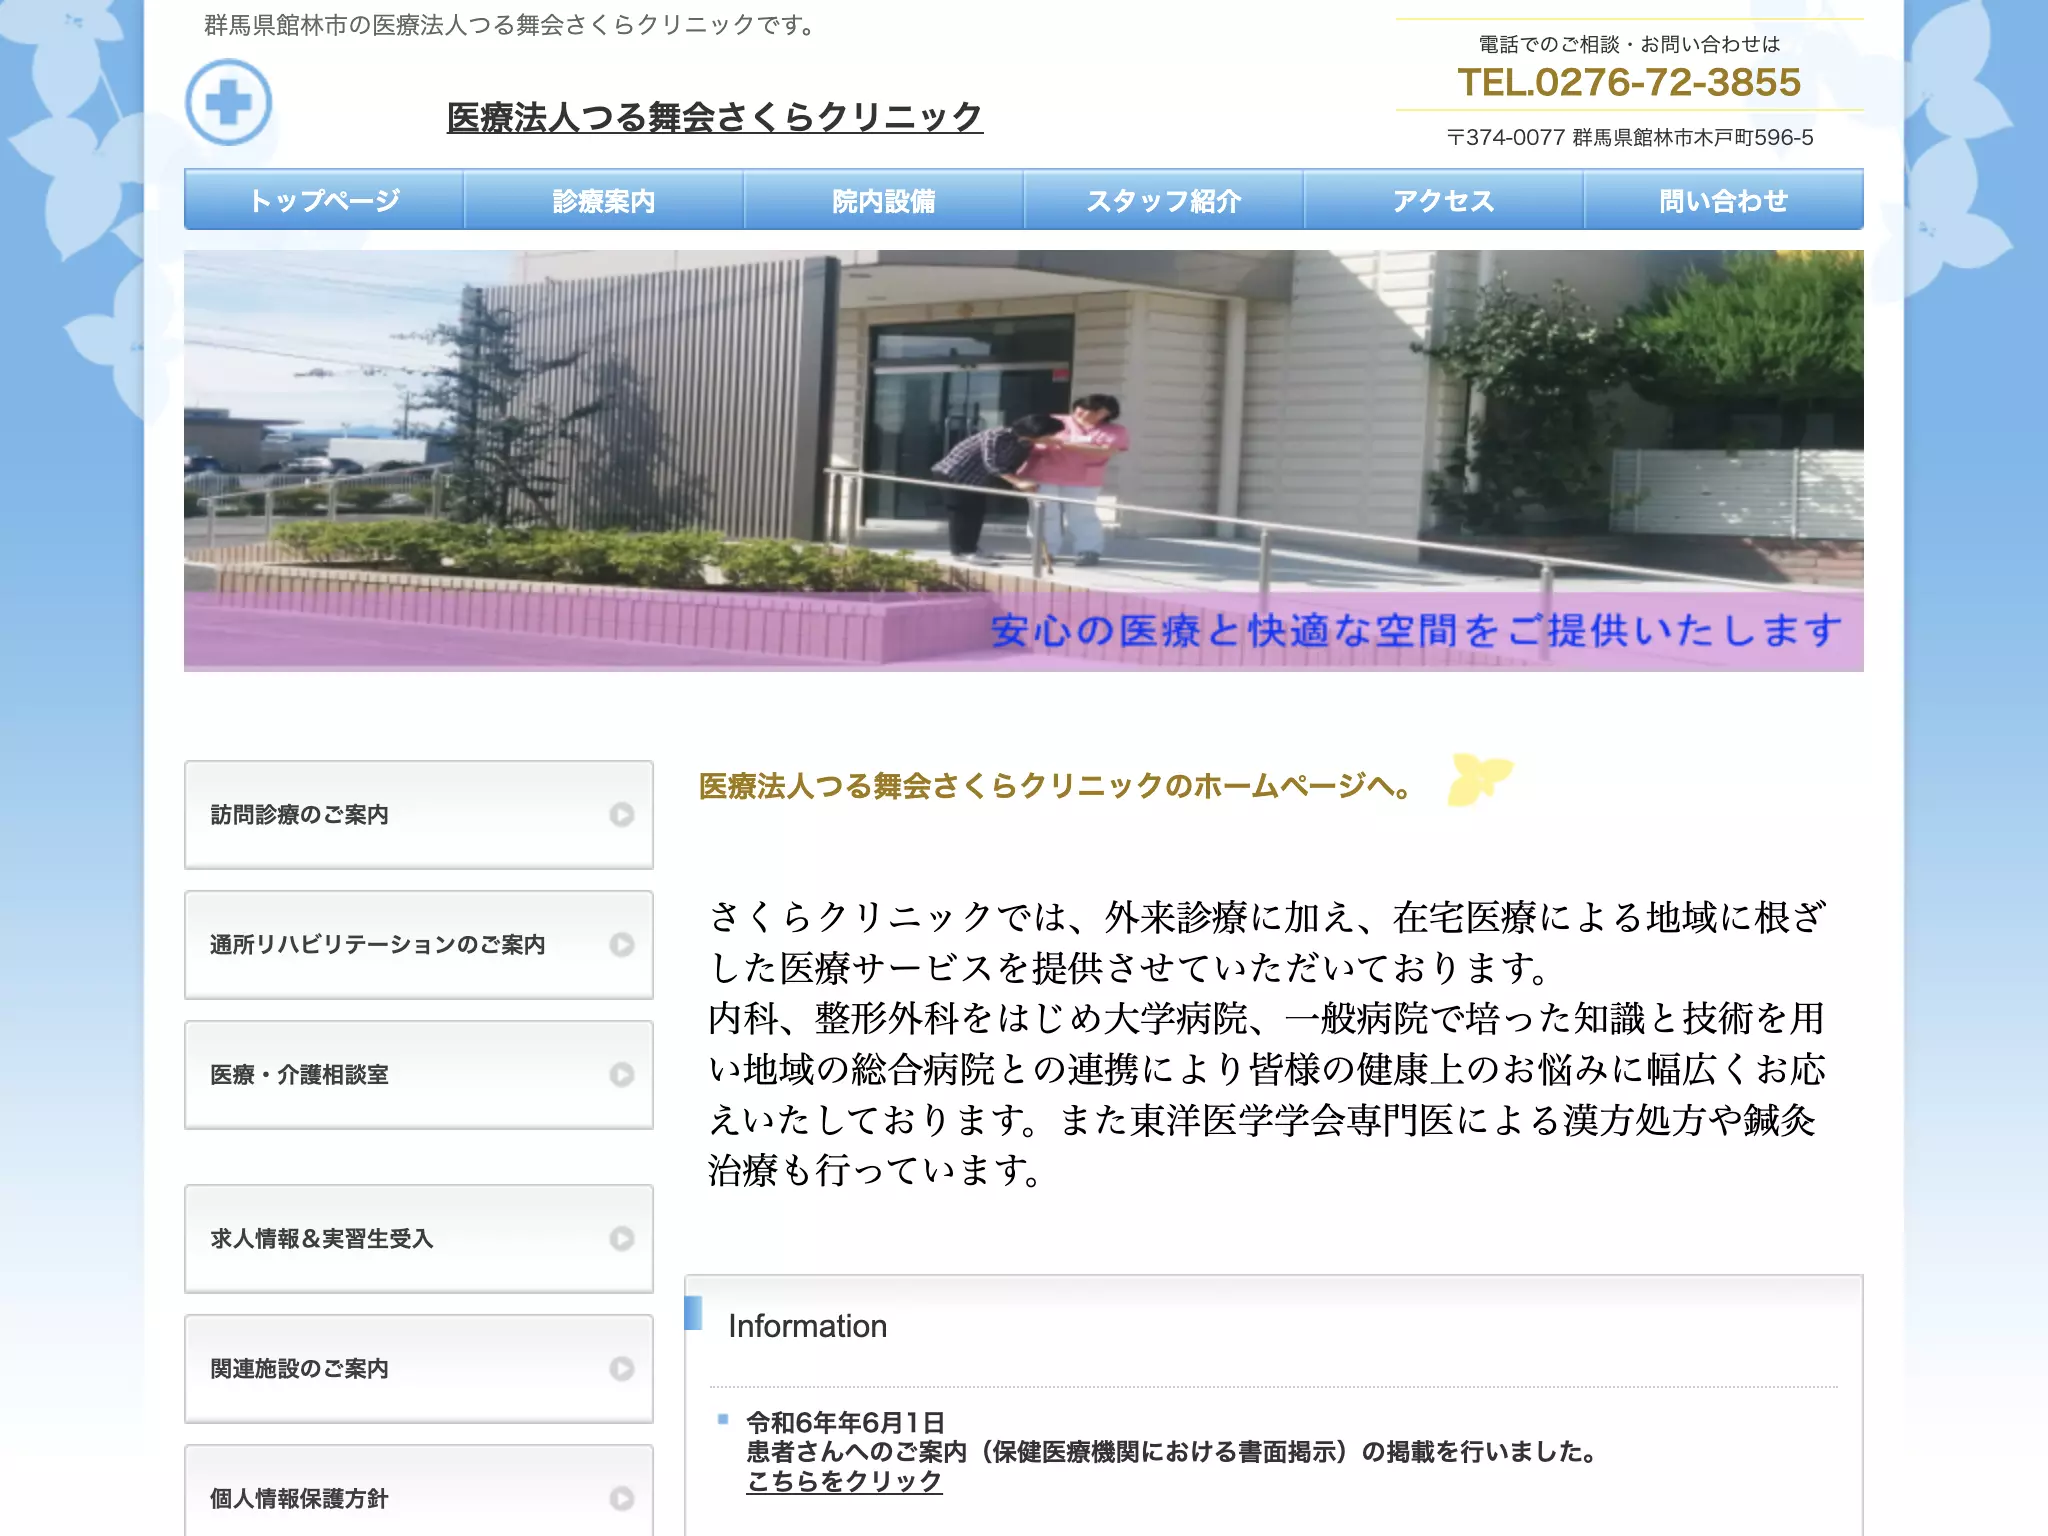Open 個人情報保護方針 sidebar button
The image size is (2048, 1536).
419,1491
